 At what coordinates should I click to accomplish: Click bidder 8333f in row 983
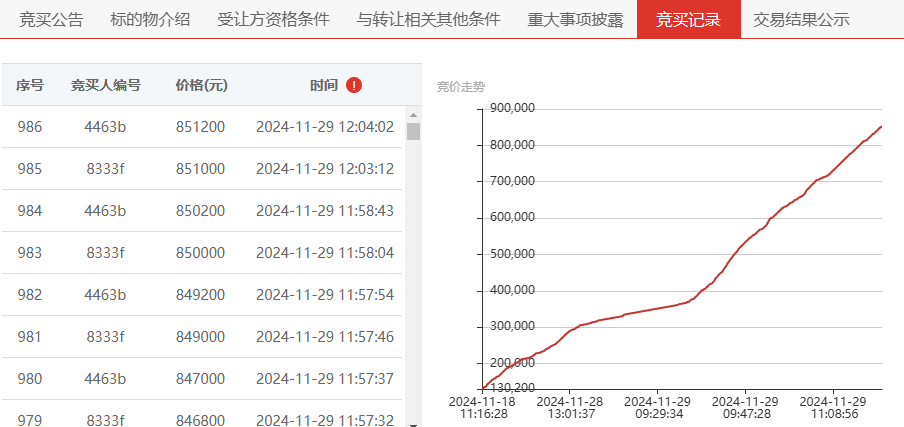(105, 253)
